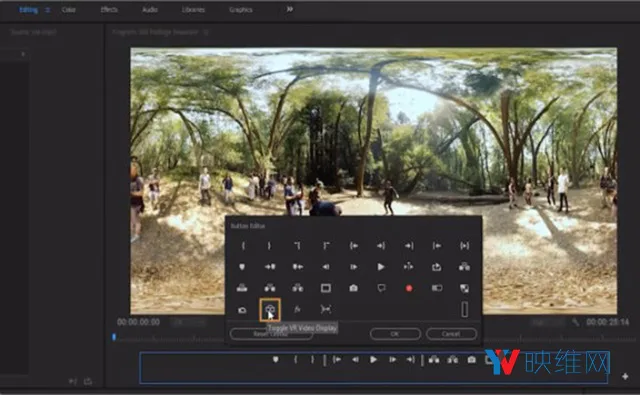Play the sequence from the transport bar
This screenshot has height=395, width=640.
coord(373,359)
